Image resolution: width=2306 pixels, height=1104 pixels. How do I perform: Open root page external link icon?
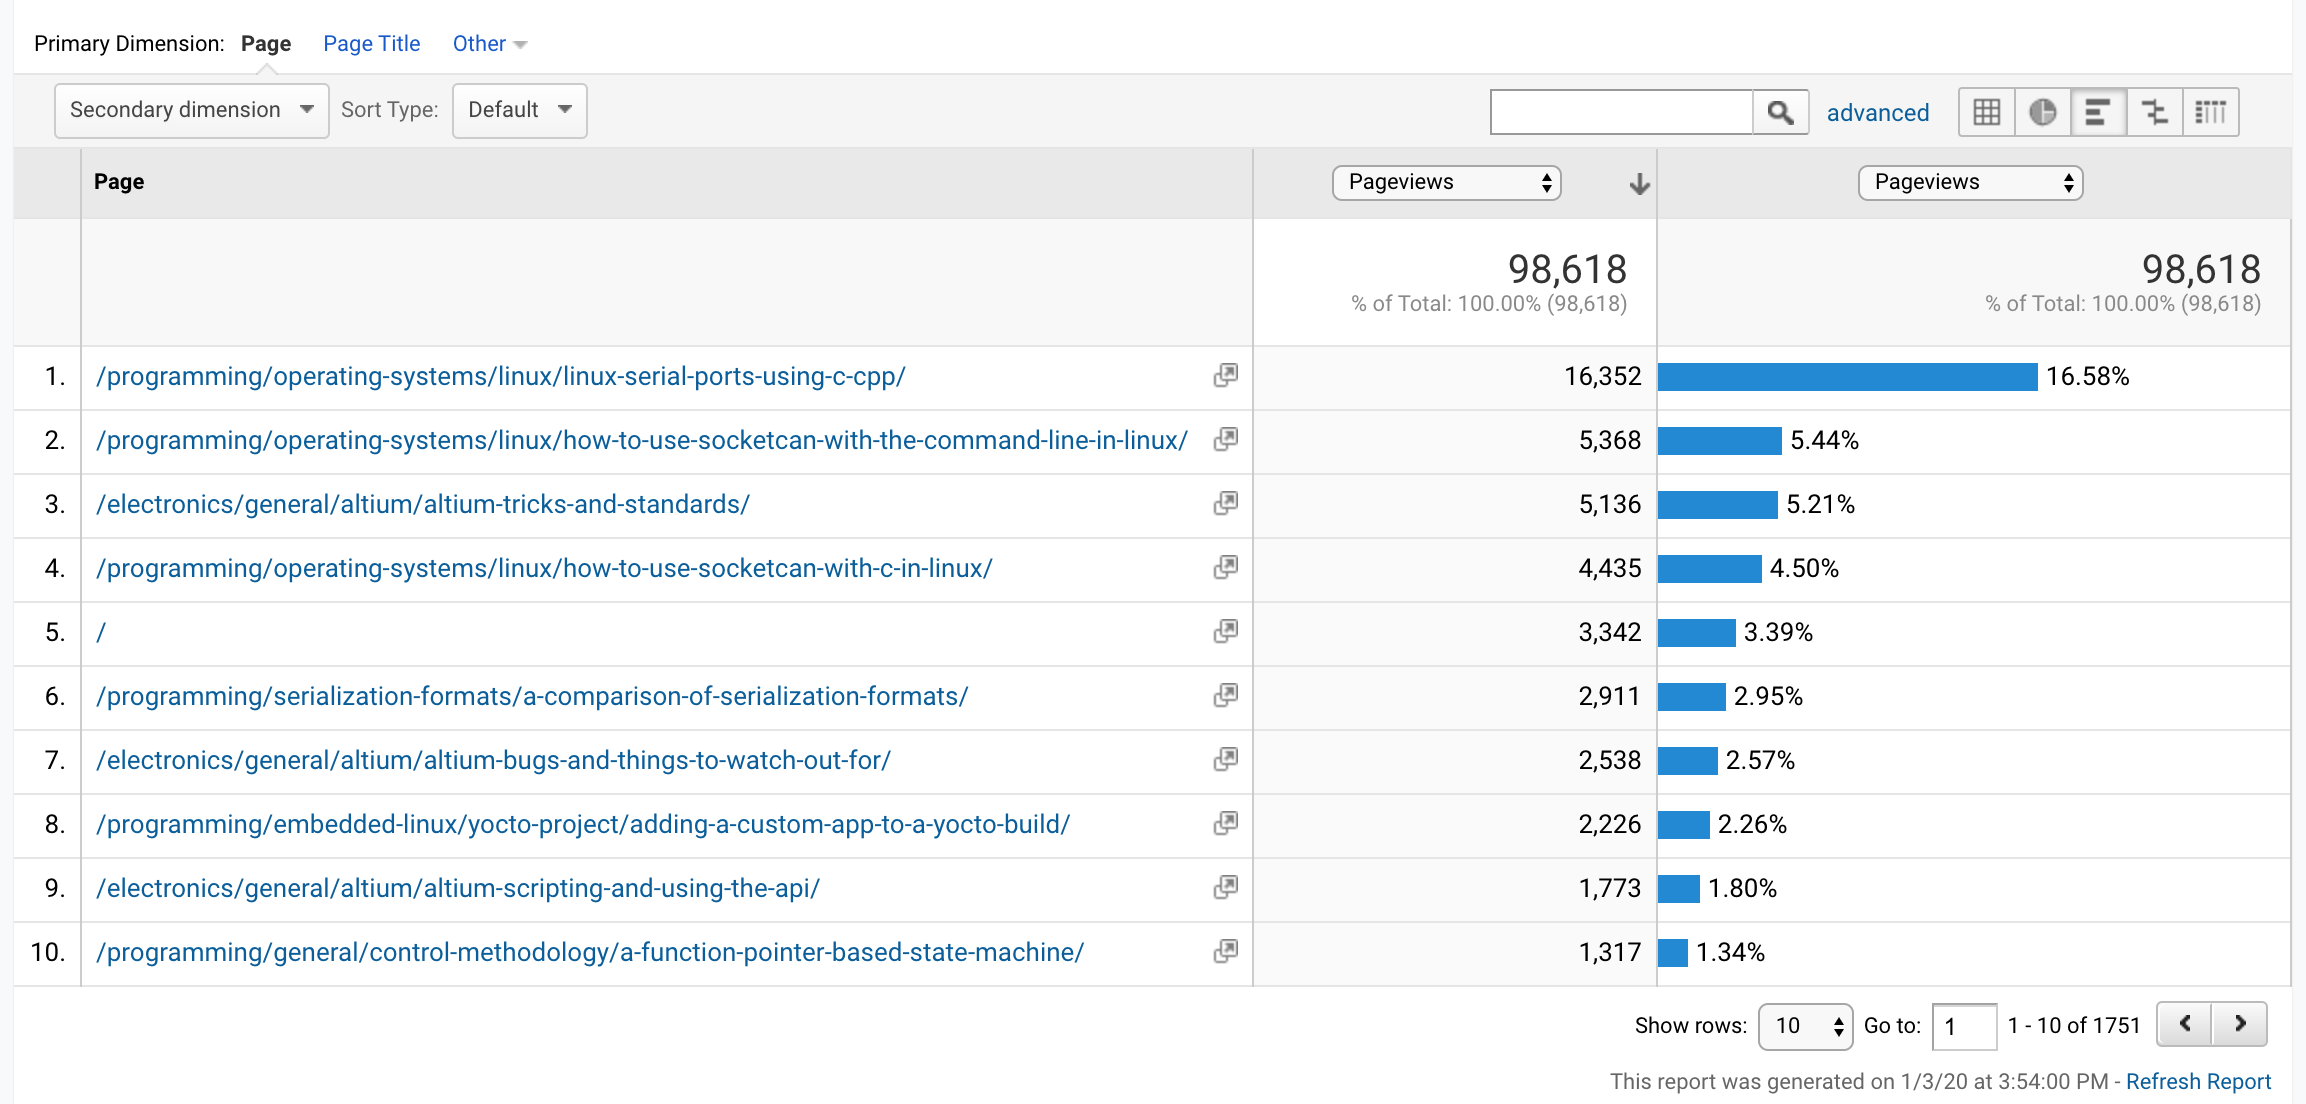coord(1225,632)
